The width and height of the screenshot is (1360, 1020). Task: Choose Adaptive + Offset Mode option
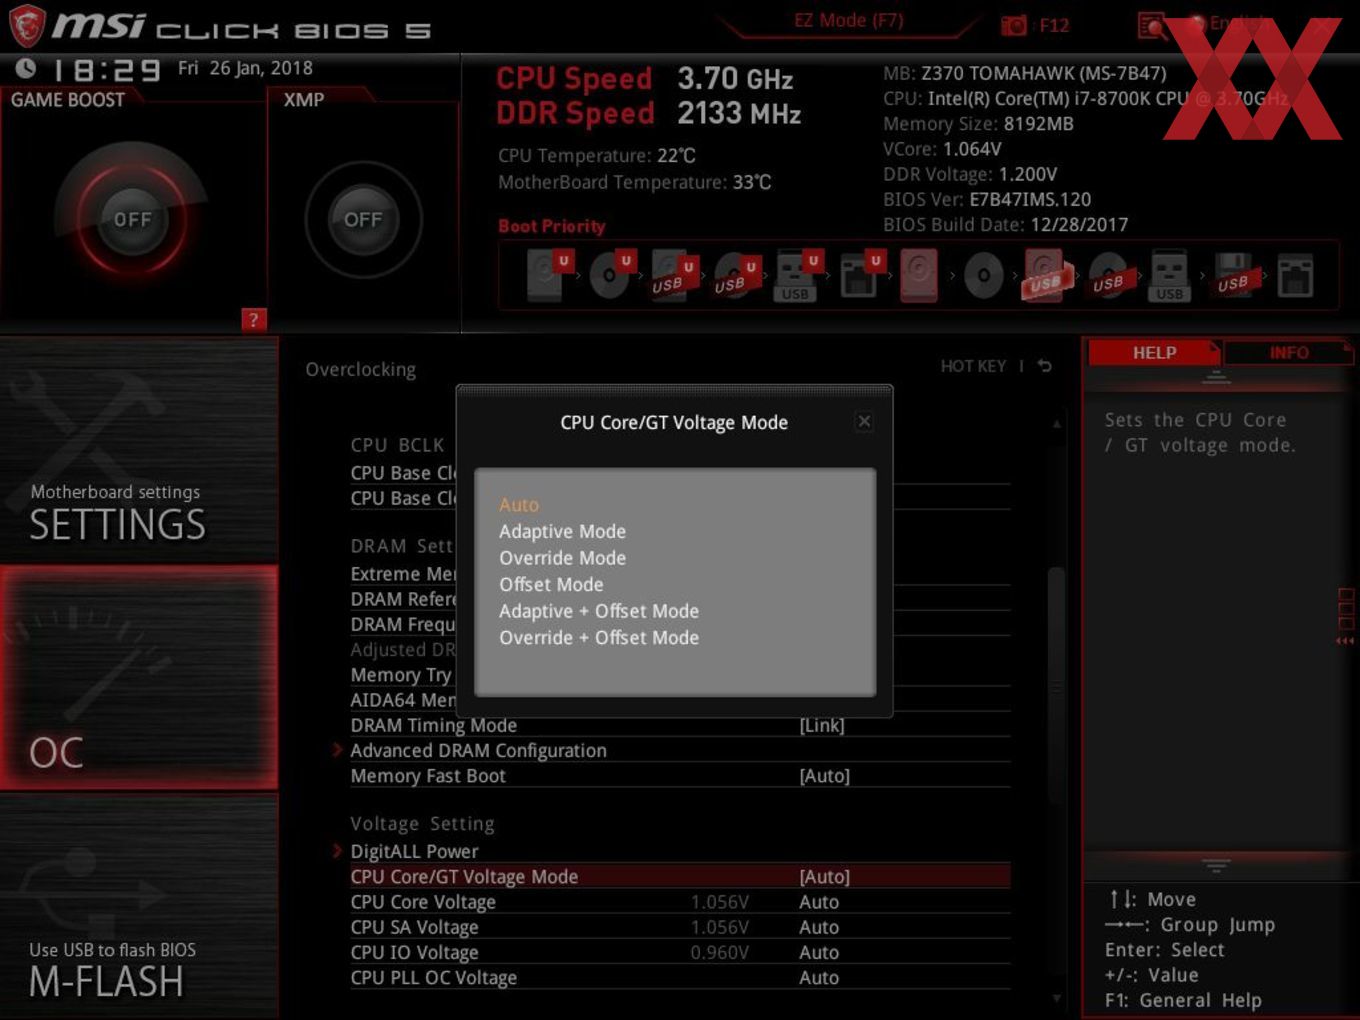point(599,611)
